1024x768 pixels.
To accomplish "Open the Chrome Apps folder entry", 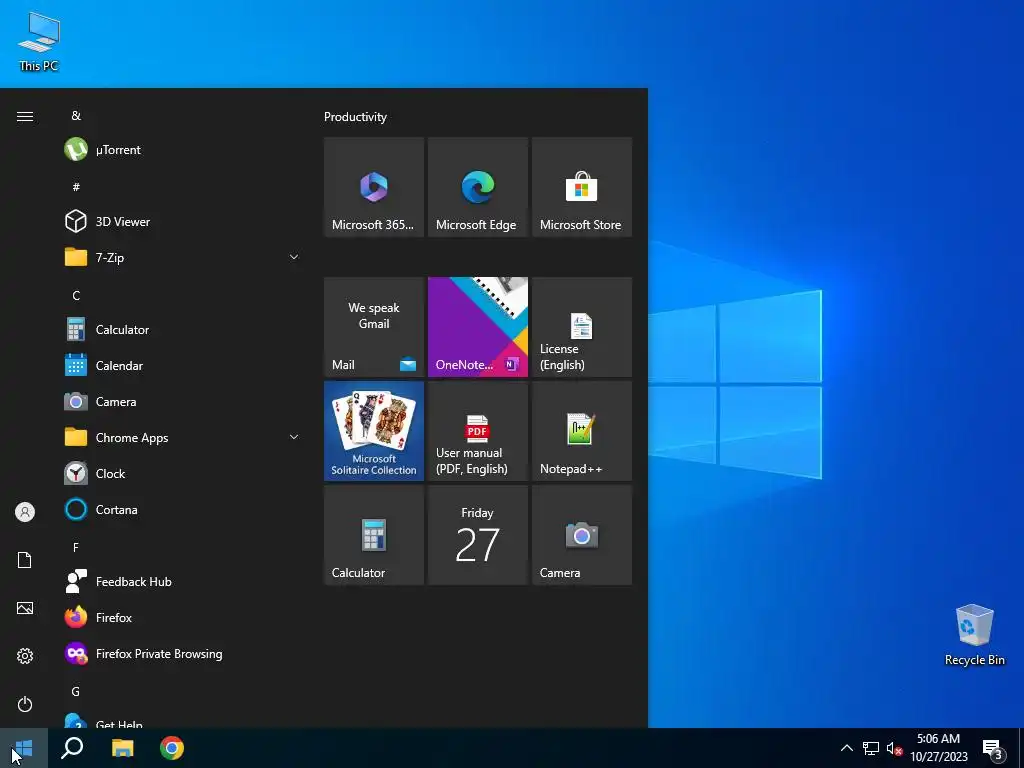I will coord(183,438).
